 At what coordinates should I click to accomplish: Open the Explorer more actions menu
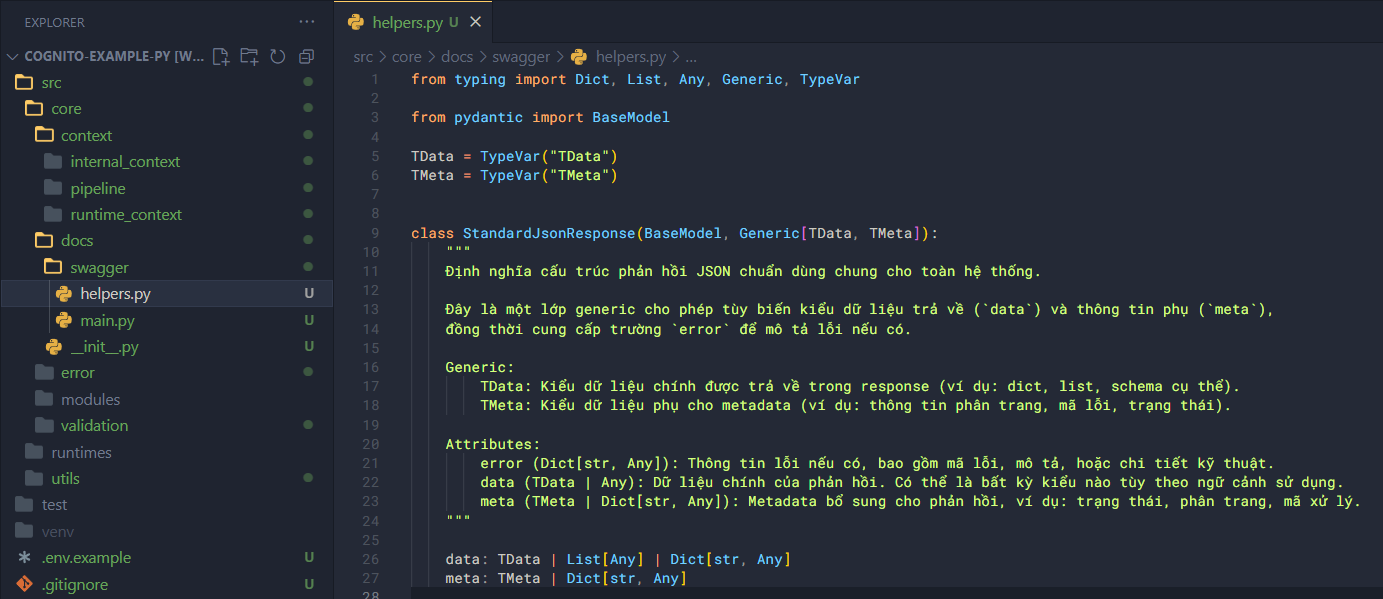[x=306, y=22]
